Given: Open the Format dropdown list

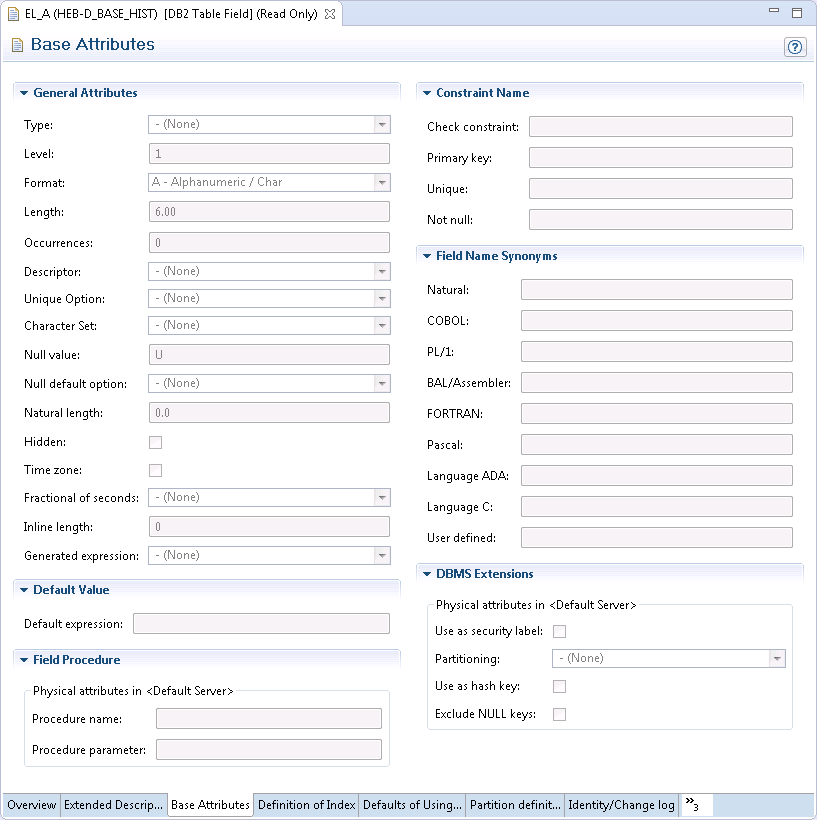Looking at the screenshot, I should click(381, 182).
